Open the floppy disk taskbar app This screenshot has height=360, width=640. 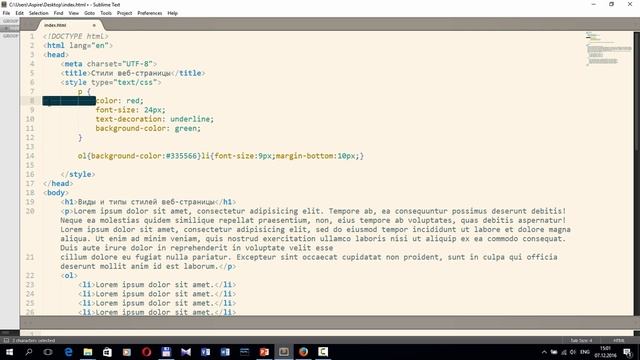(166, 352)
